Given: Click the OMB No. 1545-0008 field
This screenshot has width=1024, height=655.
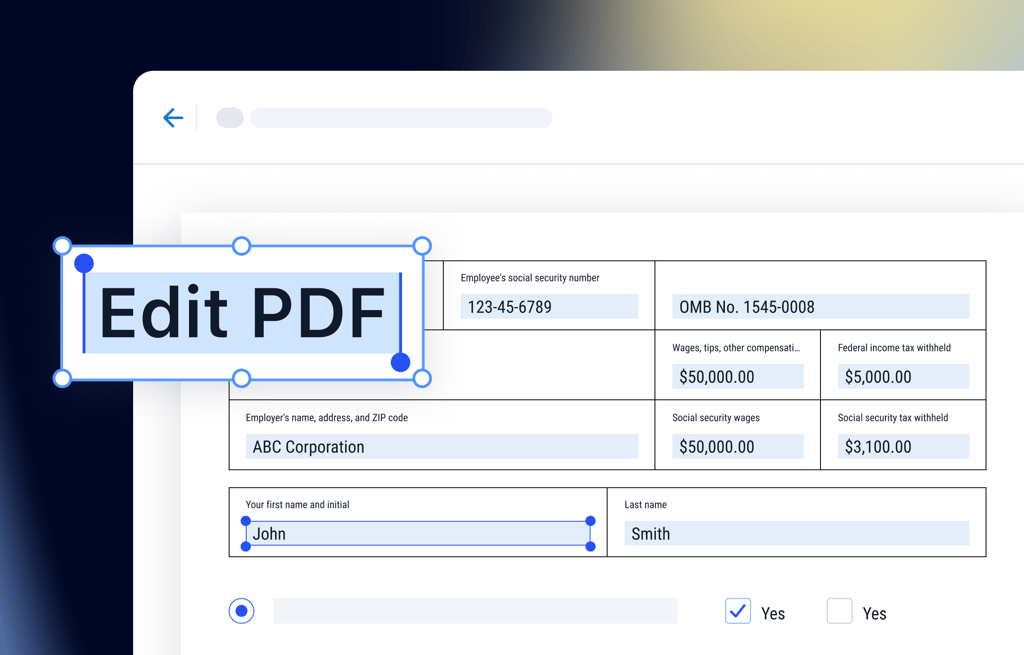Looking at the screenshot, I should click(820, 307).
